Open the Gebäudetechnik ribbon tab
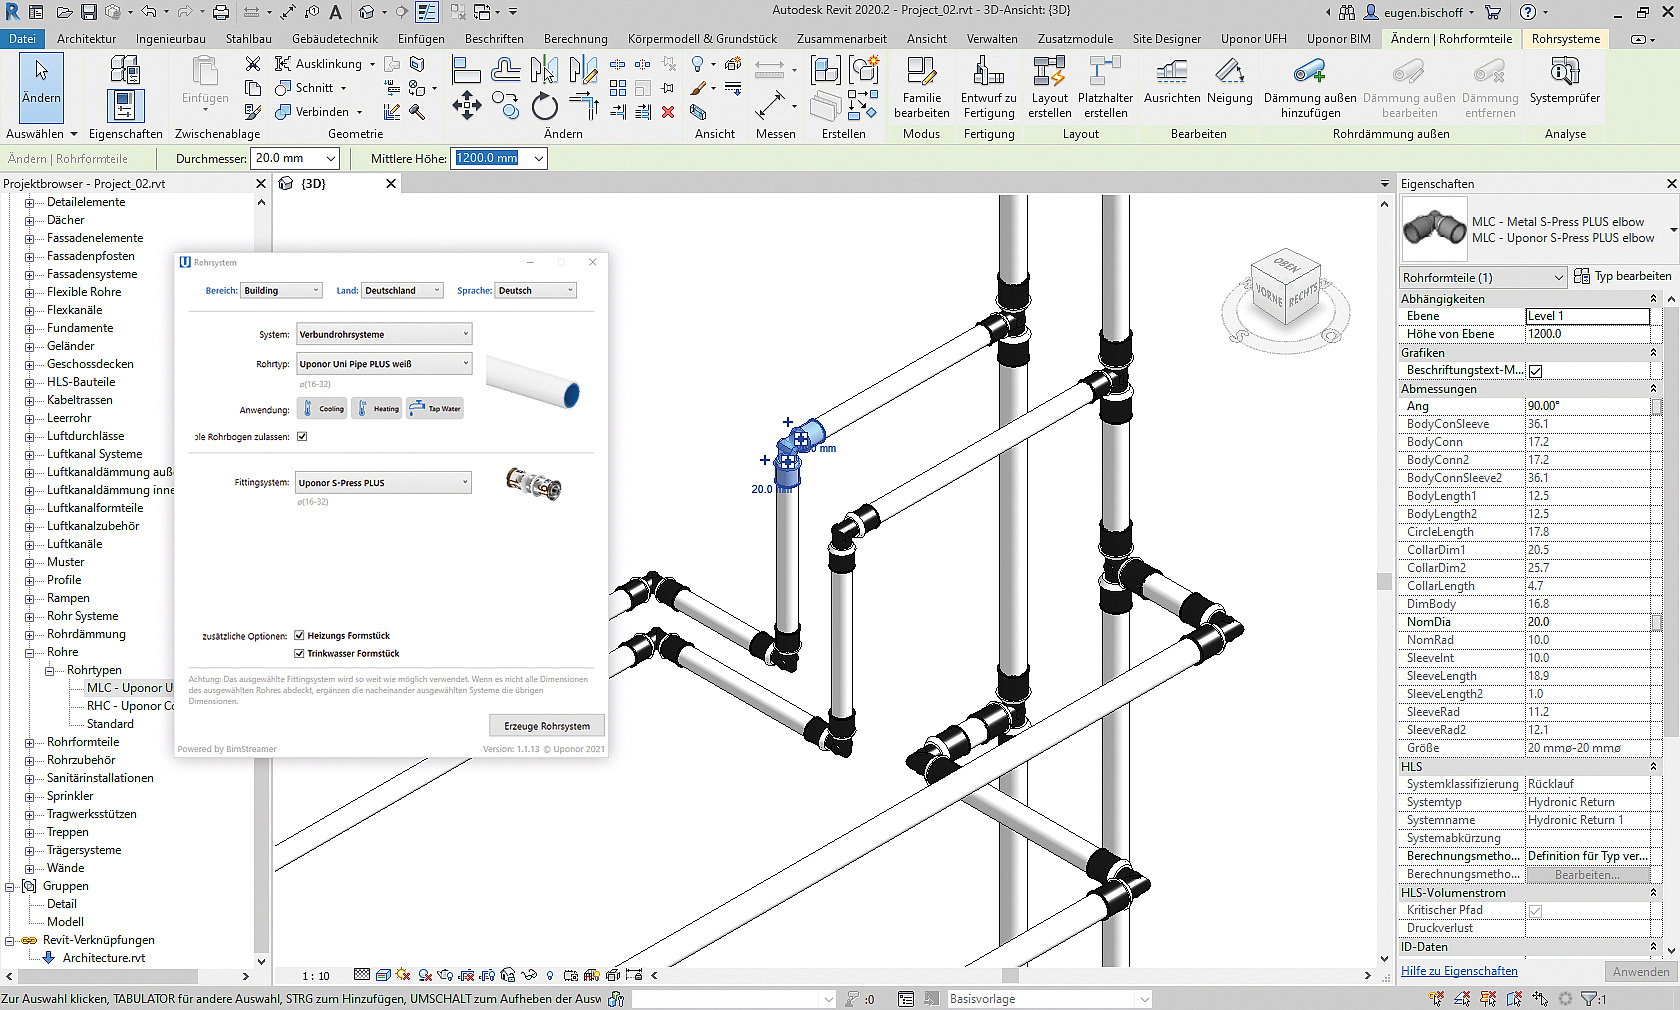The height and width of the screenshot is (1010, 1680). coord(335,39)
